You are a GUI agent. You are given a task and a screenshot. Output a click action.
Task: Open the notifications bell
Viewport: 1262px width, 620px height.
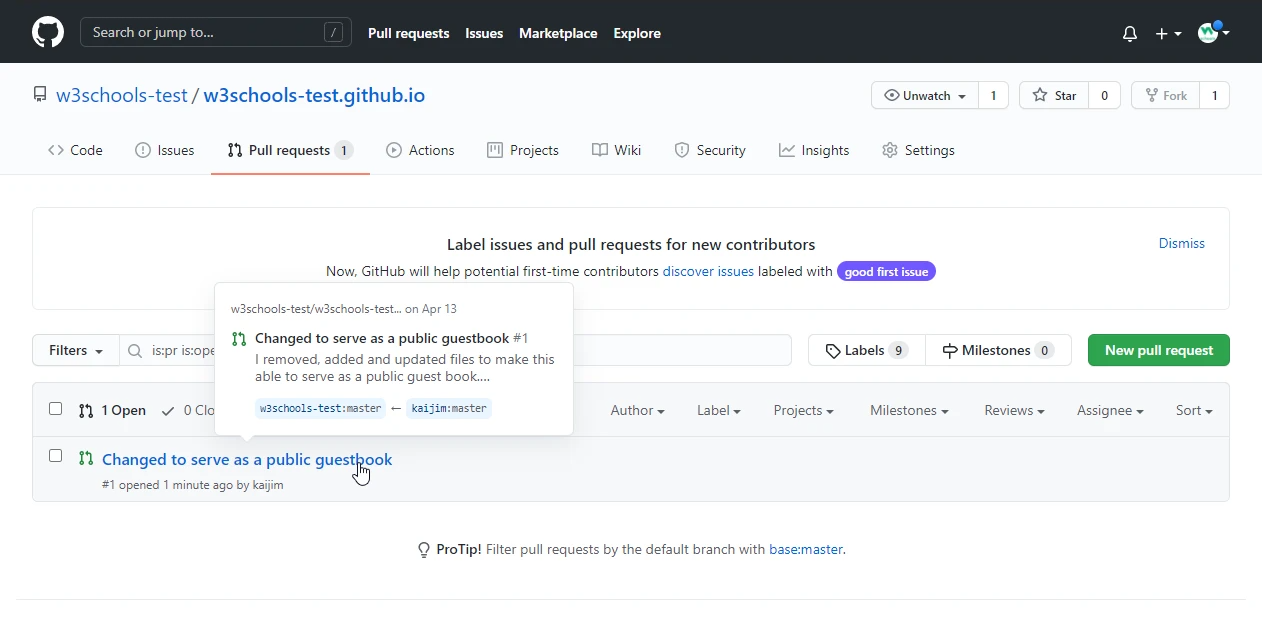(1130, 33)
